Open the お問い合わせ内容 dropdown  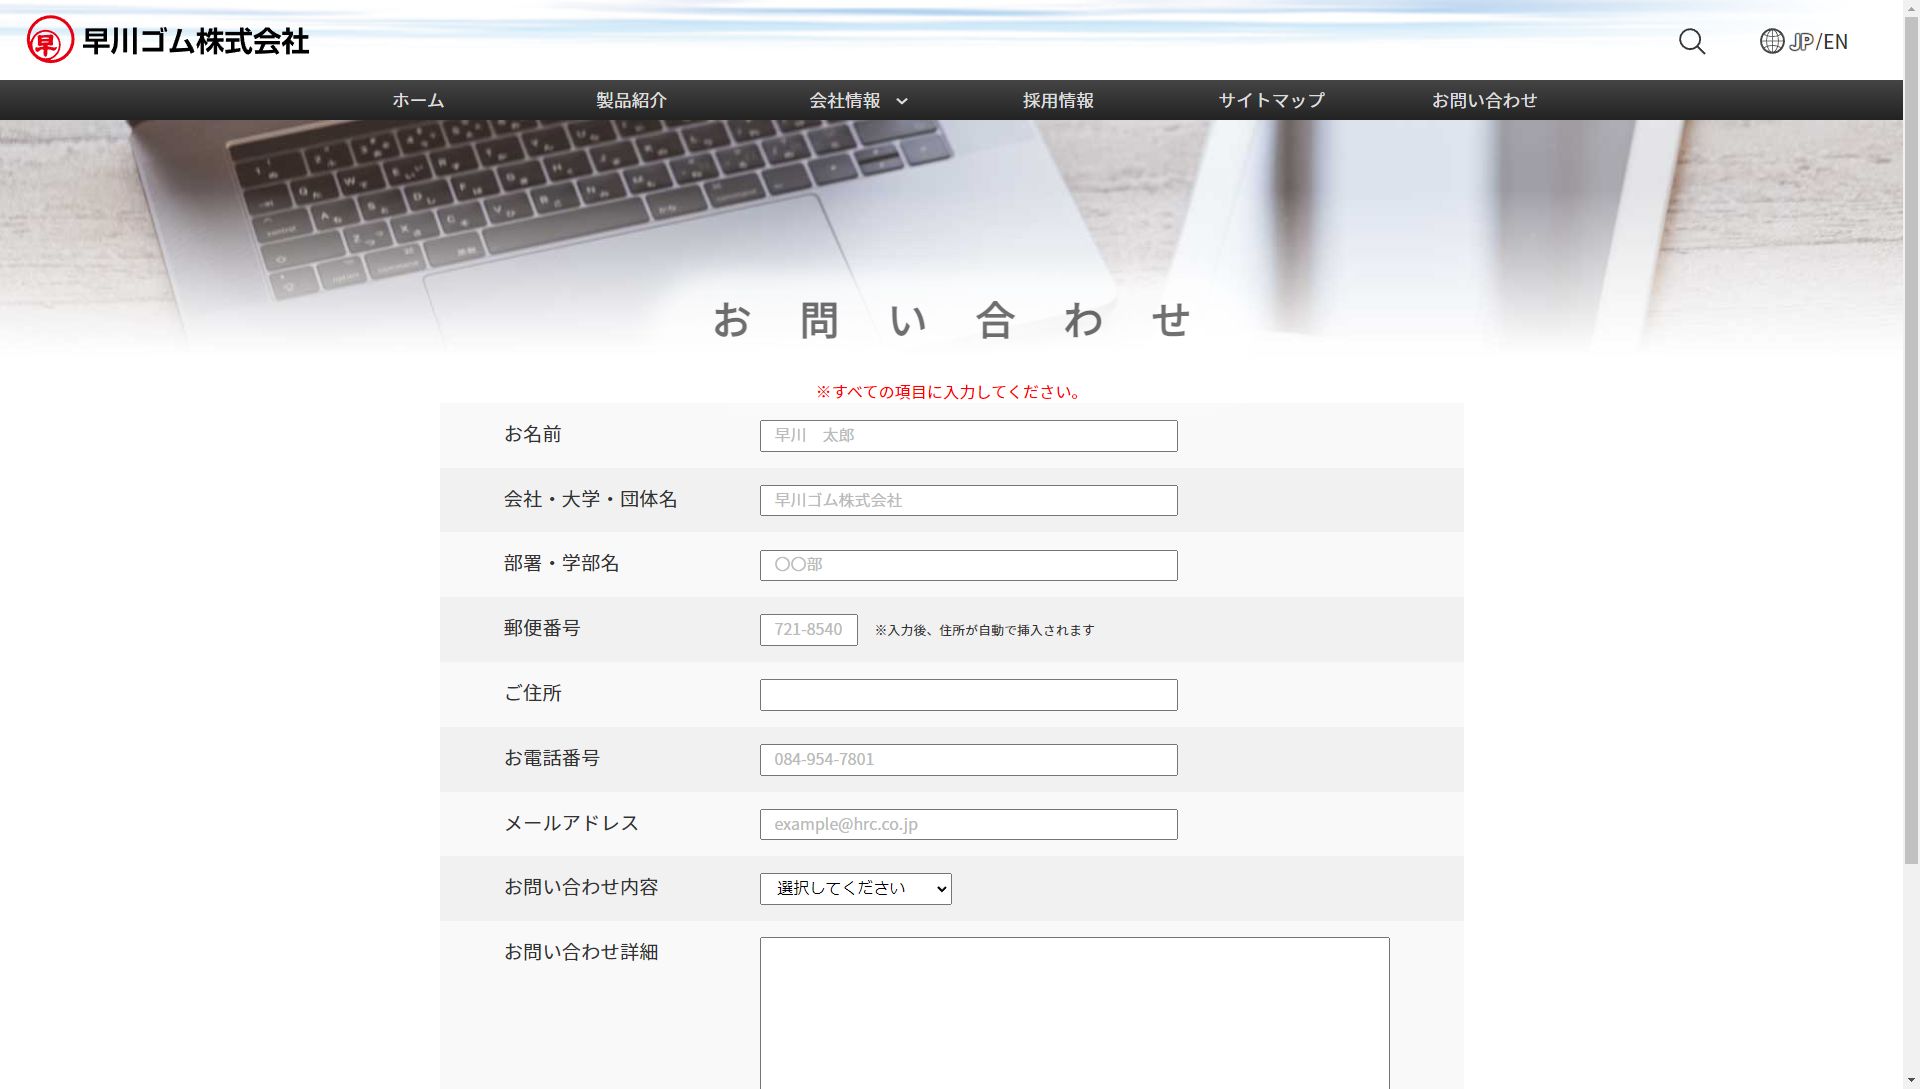tap(856, 889)
